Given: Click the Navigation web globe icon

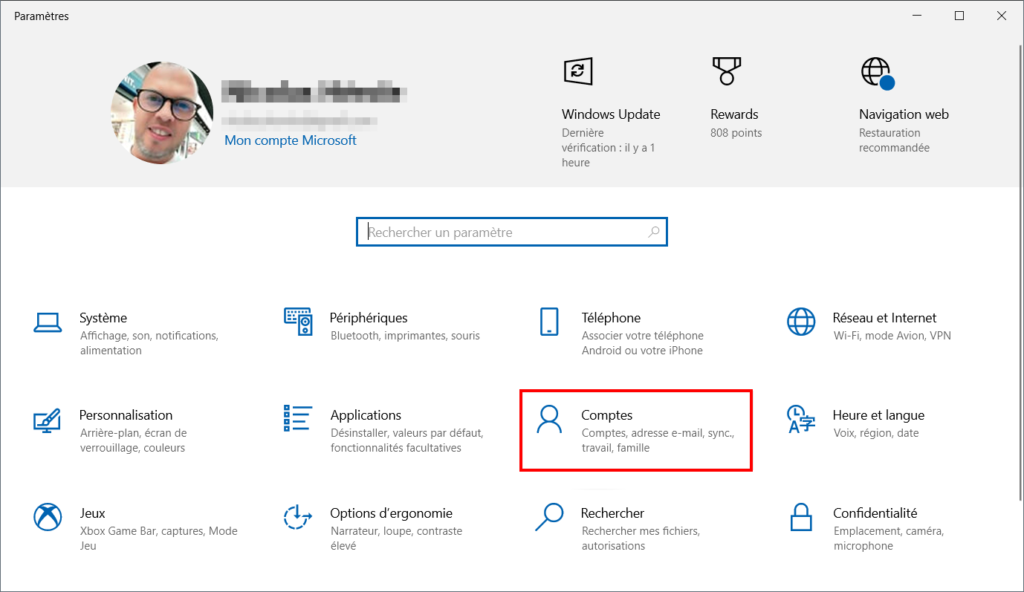Looking at the screenshot, I should tap(877, 73).
